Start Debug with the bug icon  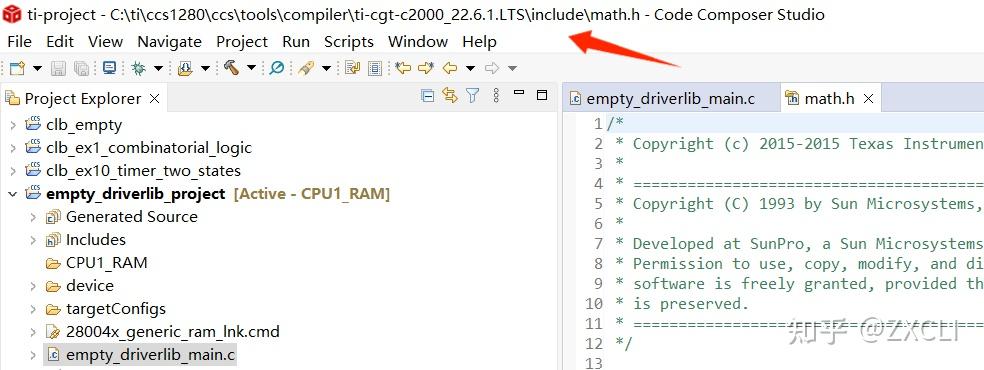pos(139,68)
